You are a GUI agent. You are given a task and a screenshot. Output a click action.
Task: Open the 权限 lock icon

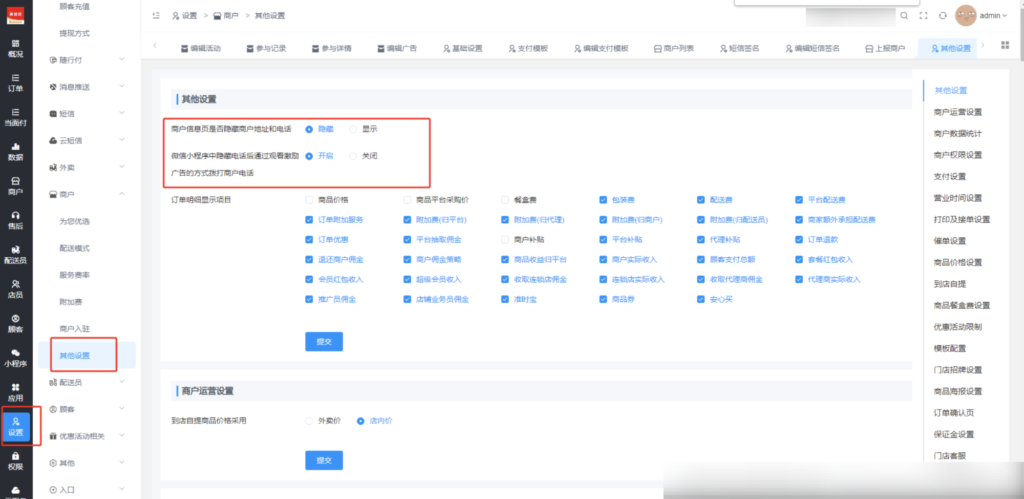coord(15,460)
